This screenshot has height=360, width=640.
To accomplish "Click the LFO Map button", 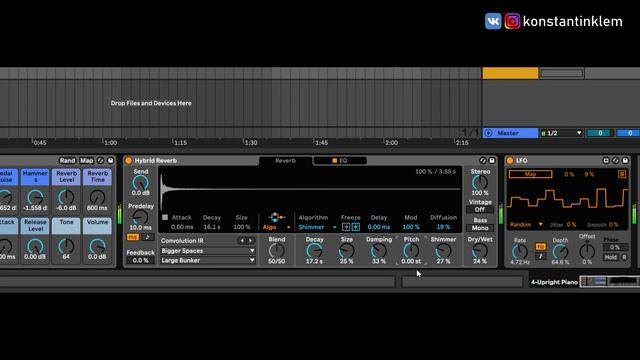I will [530, 174].
